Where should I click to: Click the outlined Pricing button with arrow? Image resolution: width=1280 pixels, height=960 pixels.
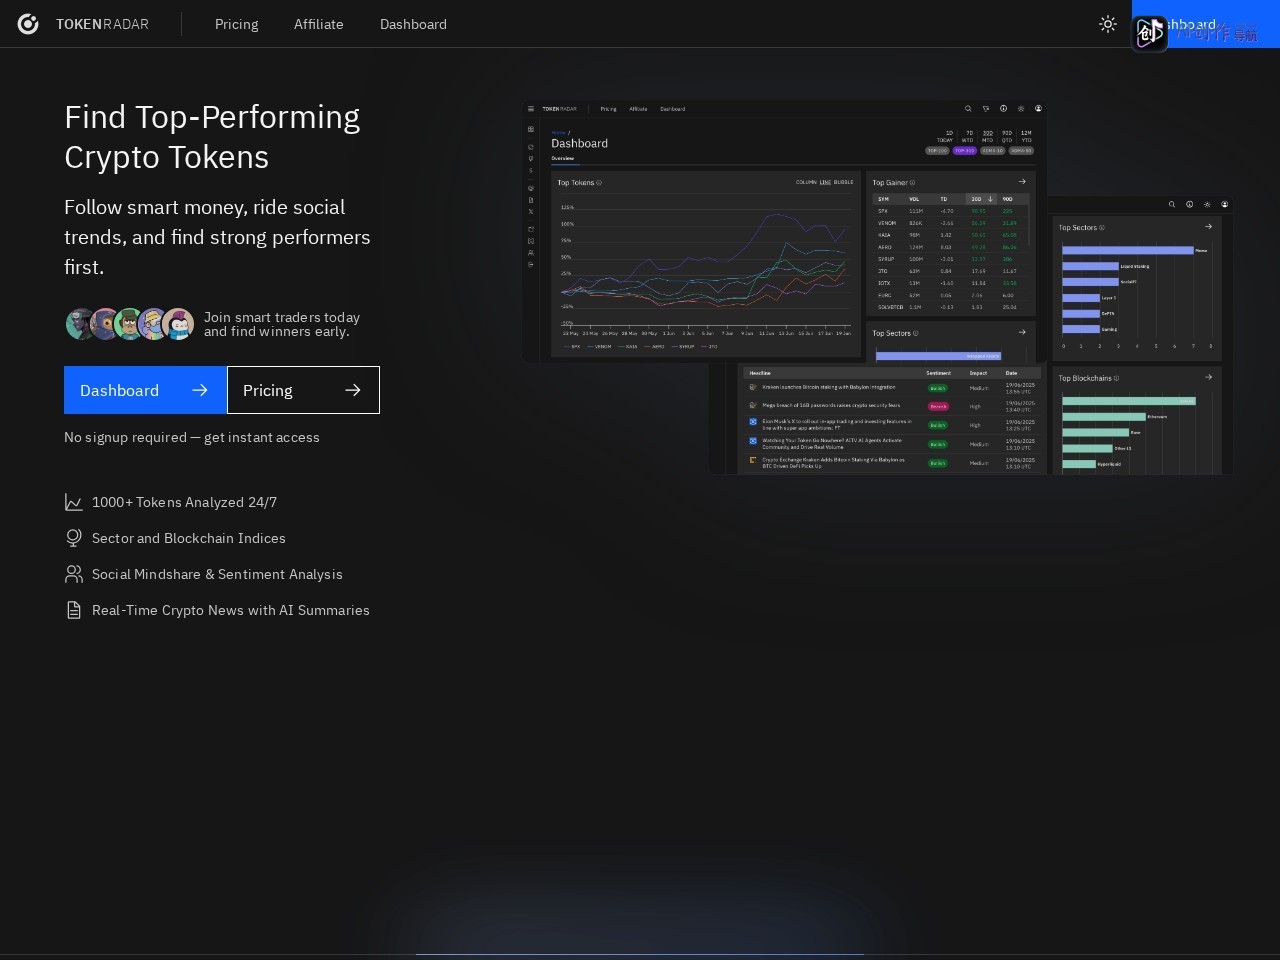click(x=303, y=390)
